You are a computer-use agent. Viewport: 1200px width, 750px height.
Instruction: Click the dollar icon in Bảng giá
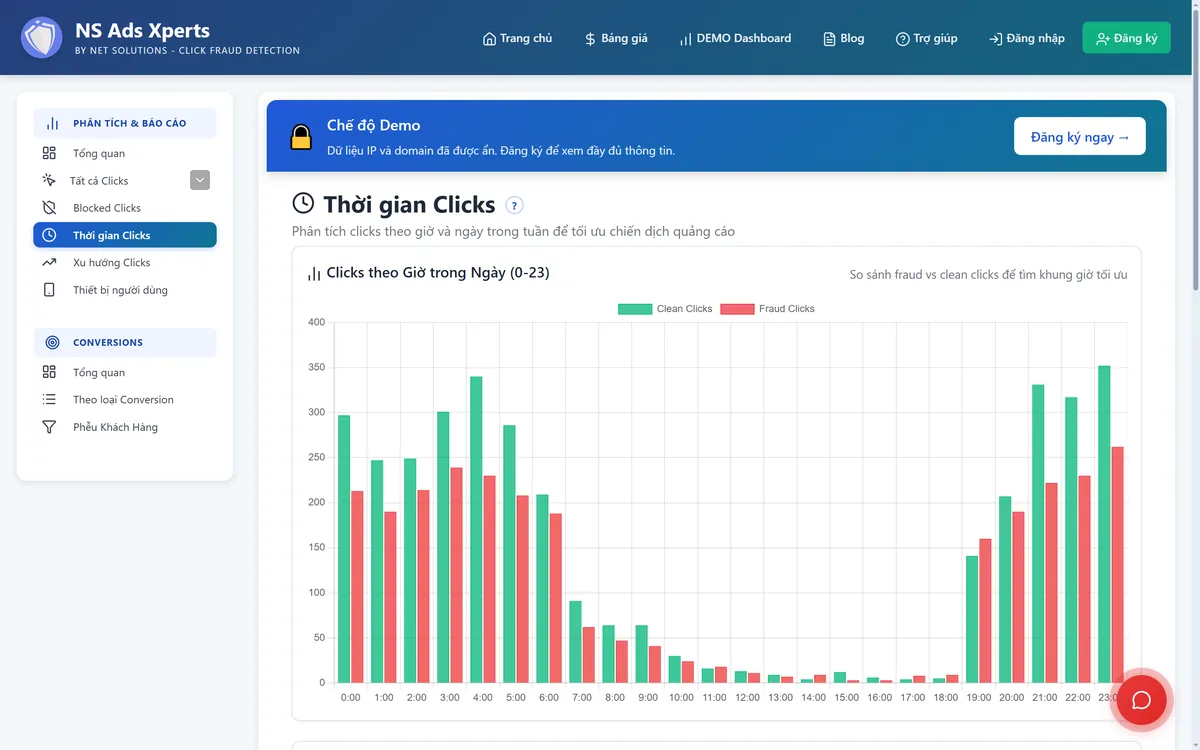(590, 39)
